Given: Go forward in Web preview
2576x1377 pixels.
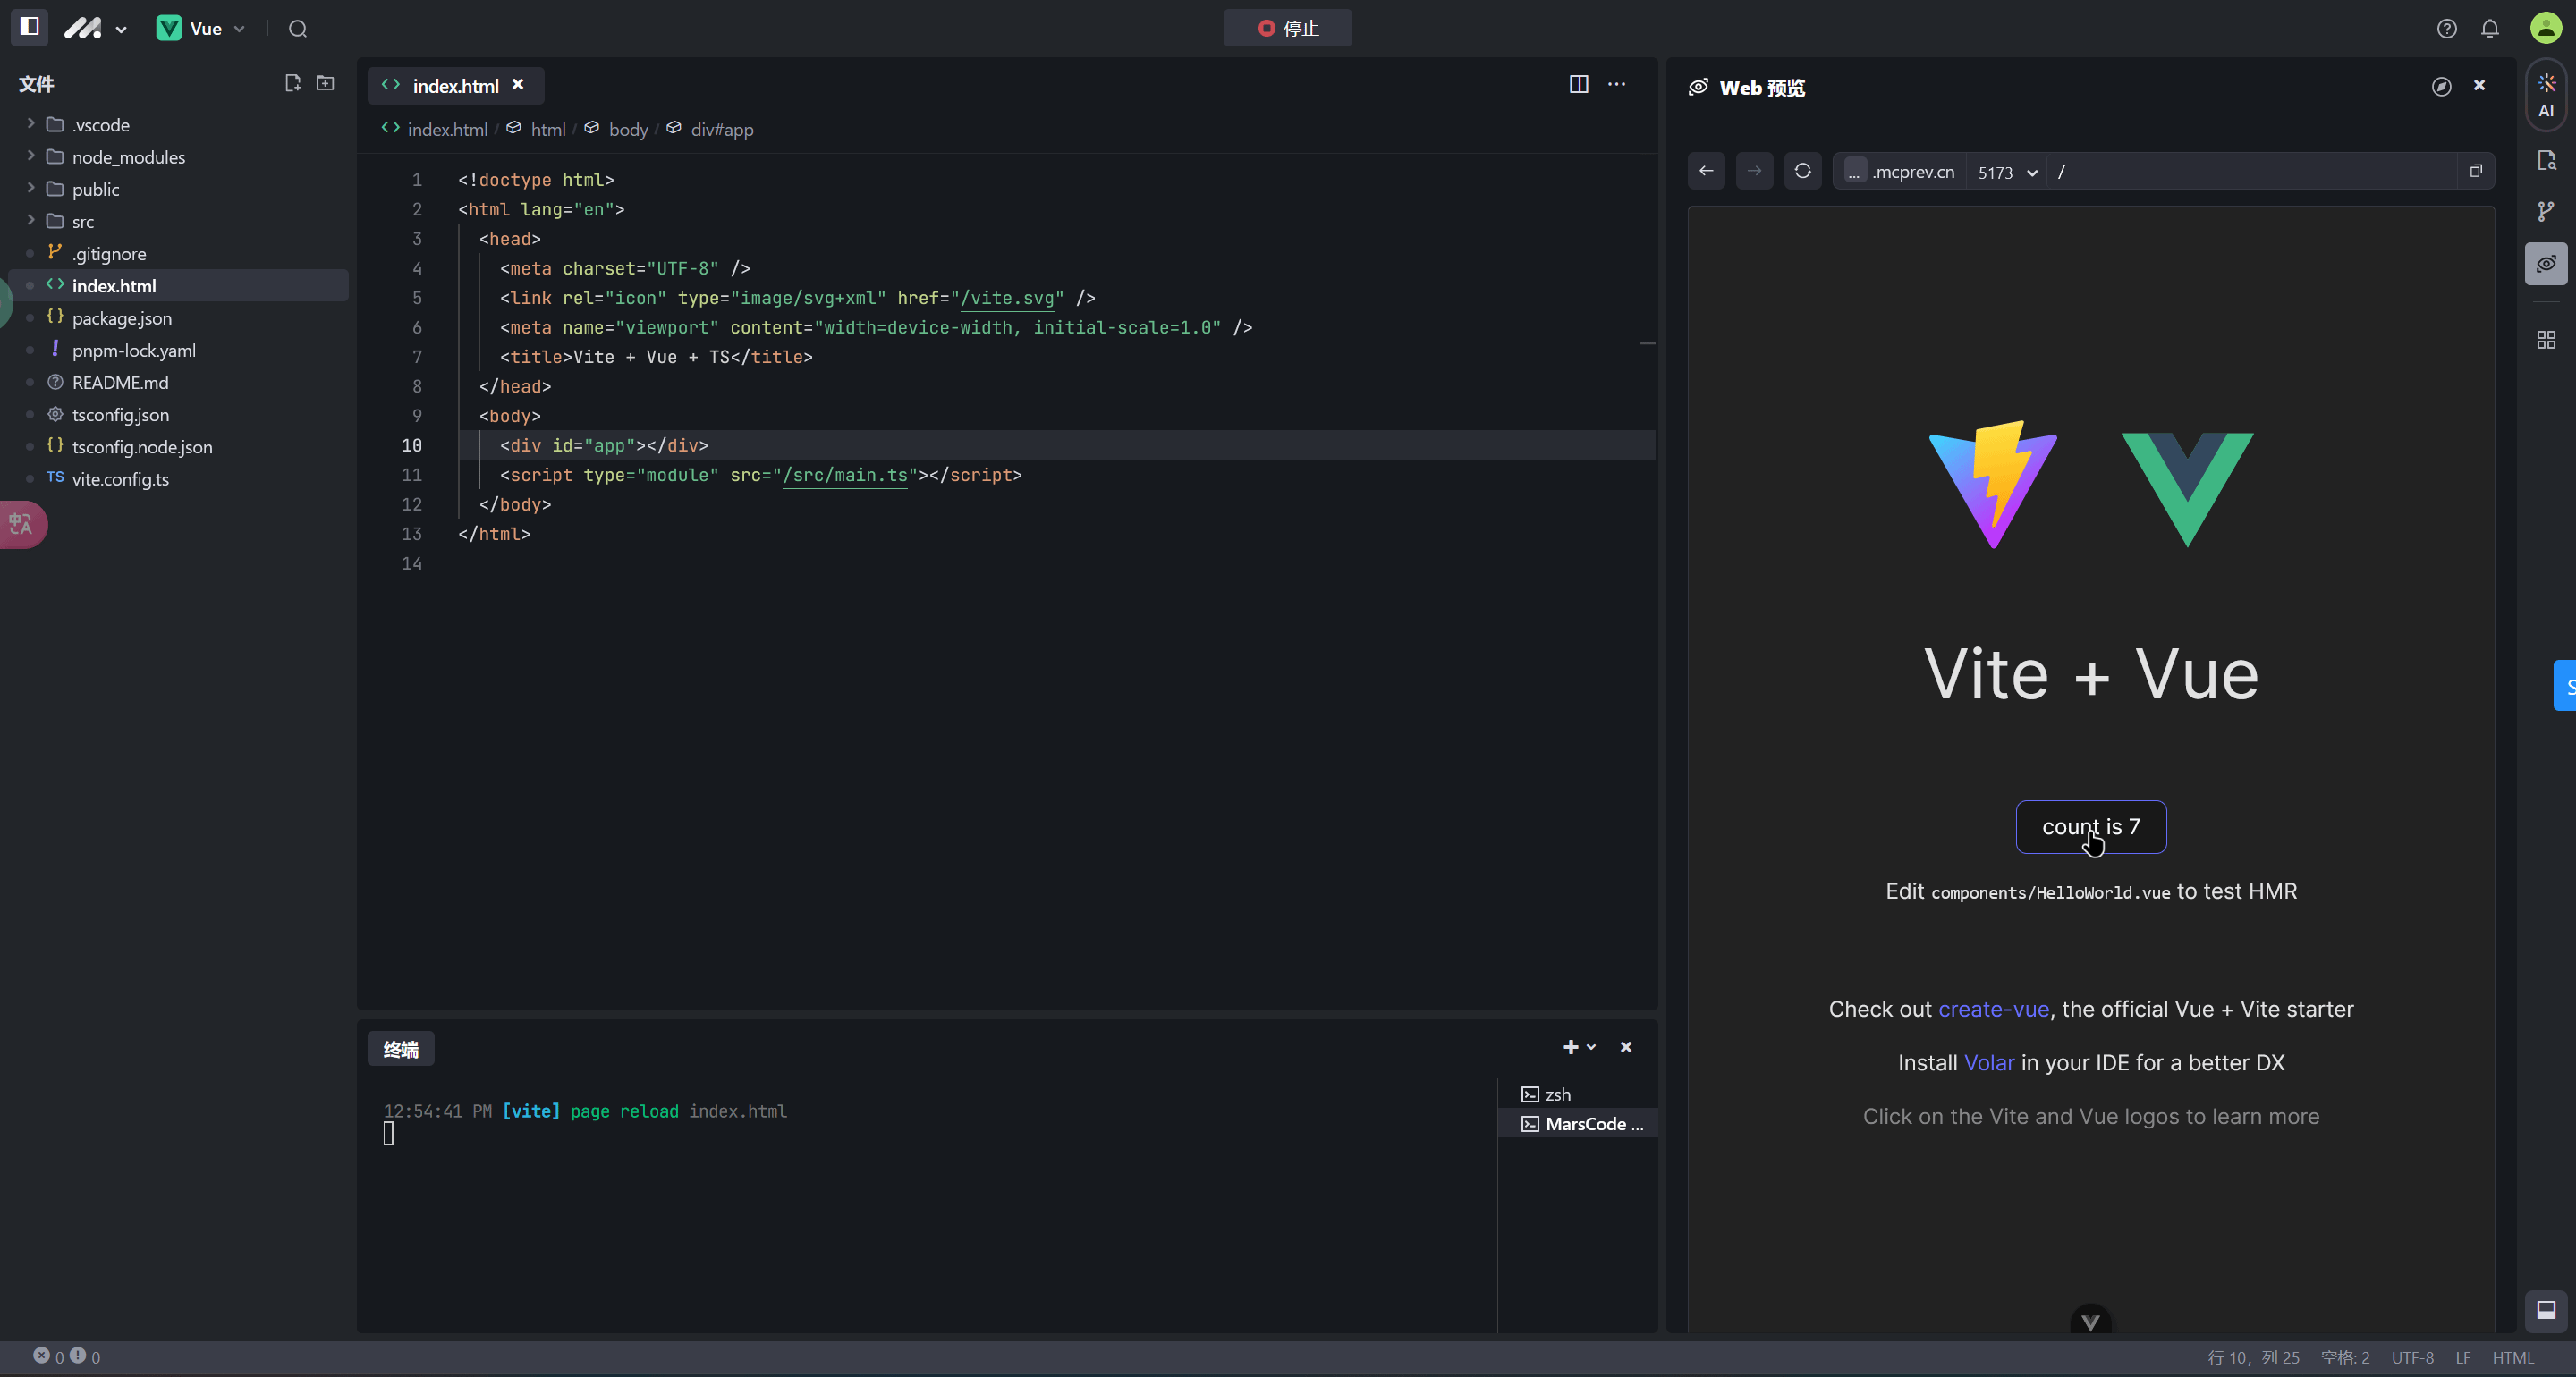Looking at the screenshot, I should click(x=1754, y=171).
